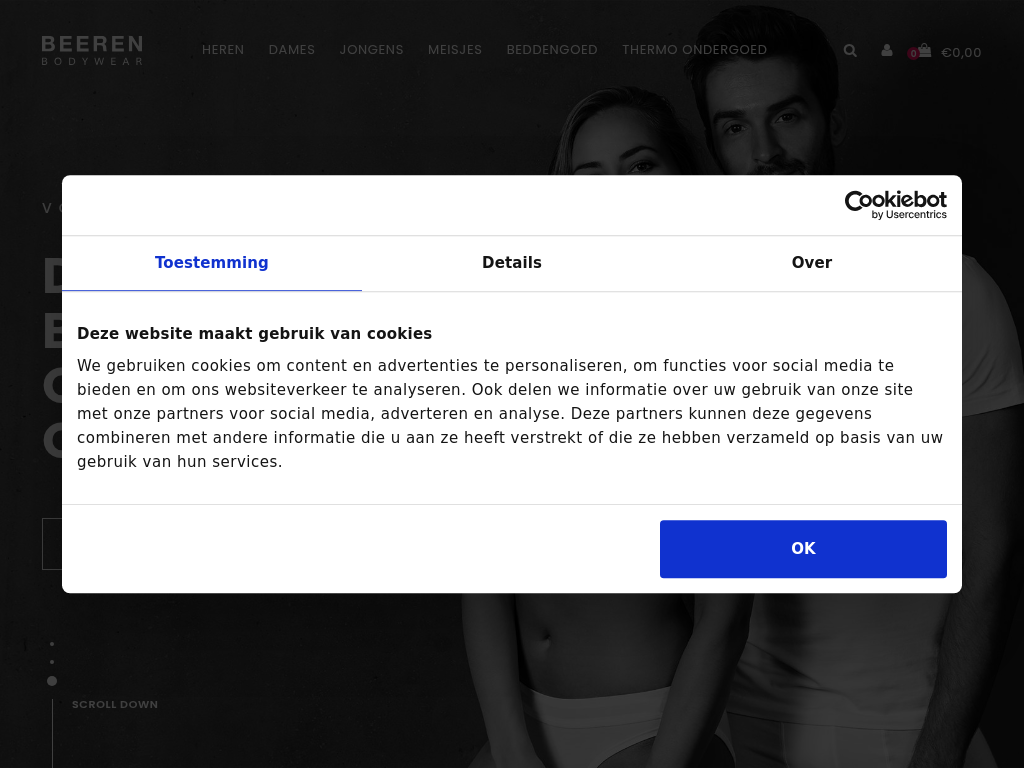Screen dimensions: 1024x768
Task: Open the shopping bag cart icon
Action: point(924,50)
